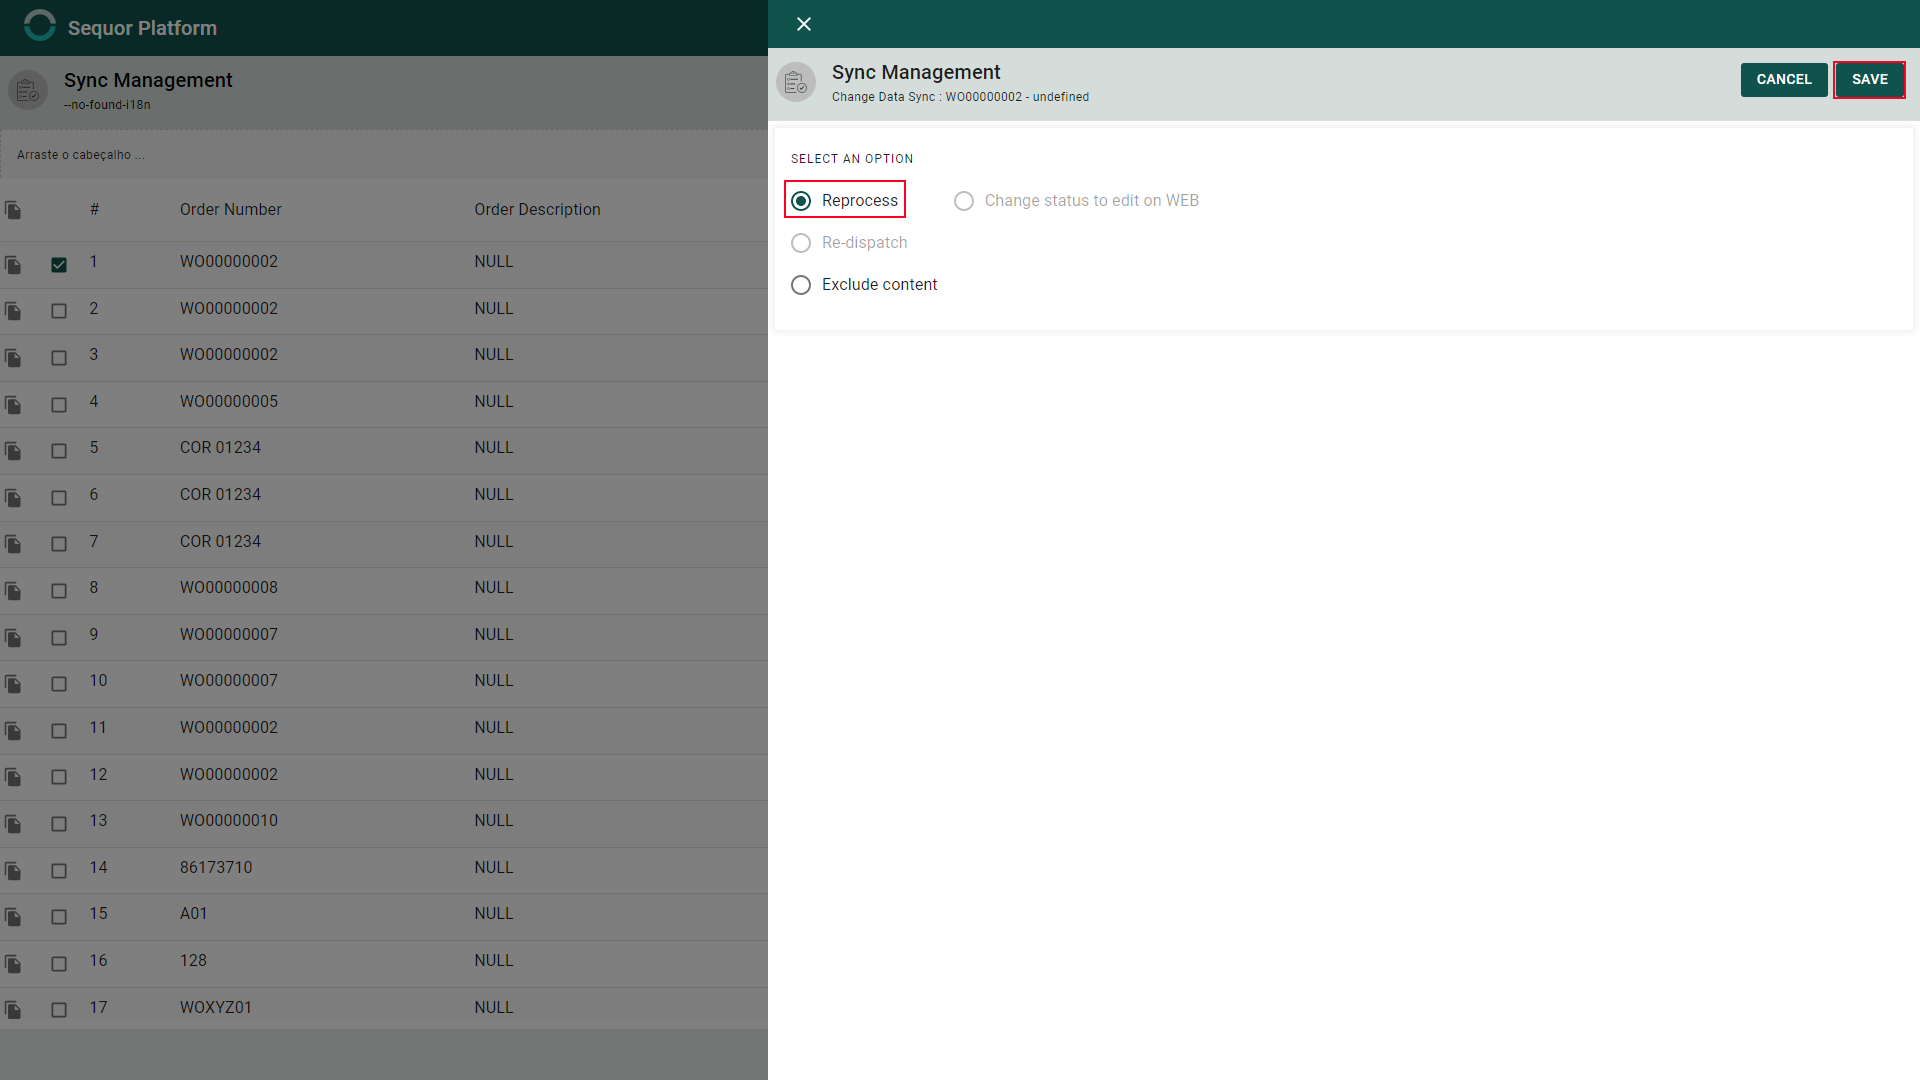Image resolution: width=1920 pixels, height=1080 pixels.
Task: Click the copy icon for row 6
Action: pyautogui.click(x=13, y=498)
